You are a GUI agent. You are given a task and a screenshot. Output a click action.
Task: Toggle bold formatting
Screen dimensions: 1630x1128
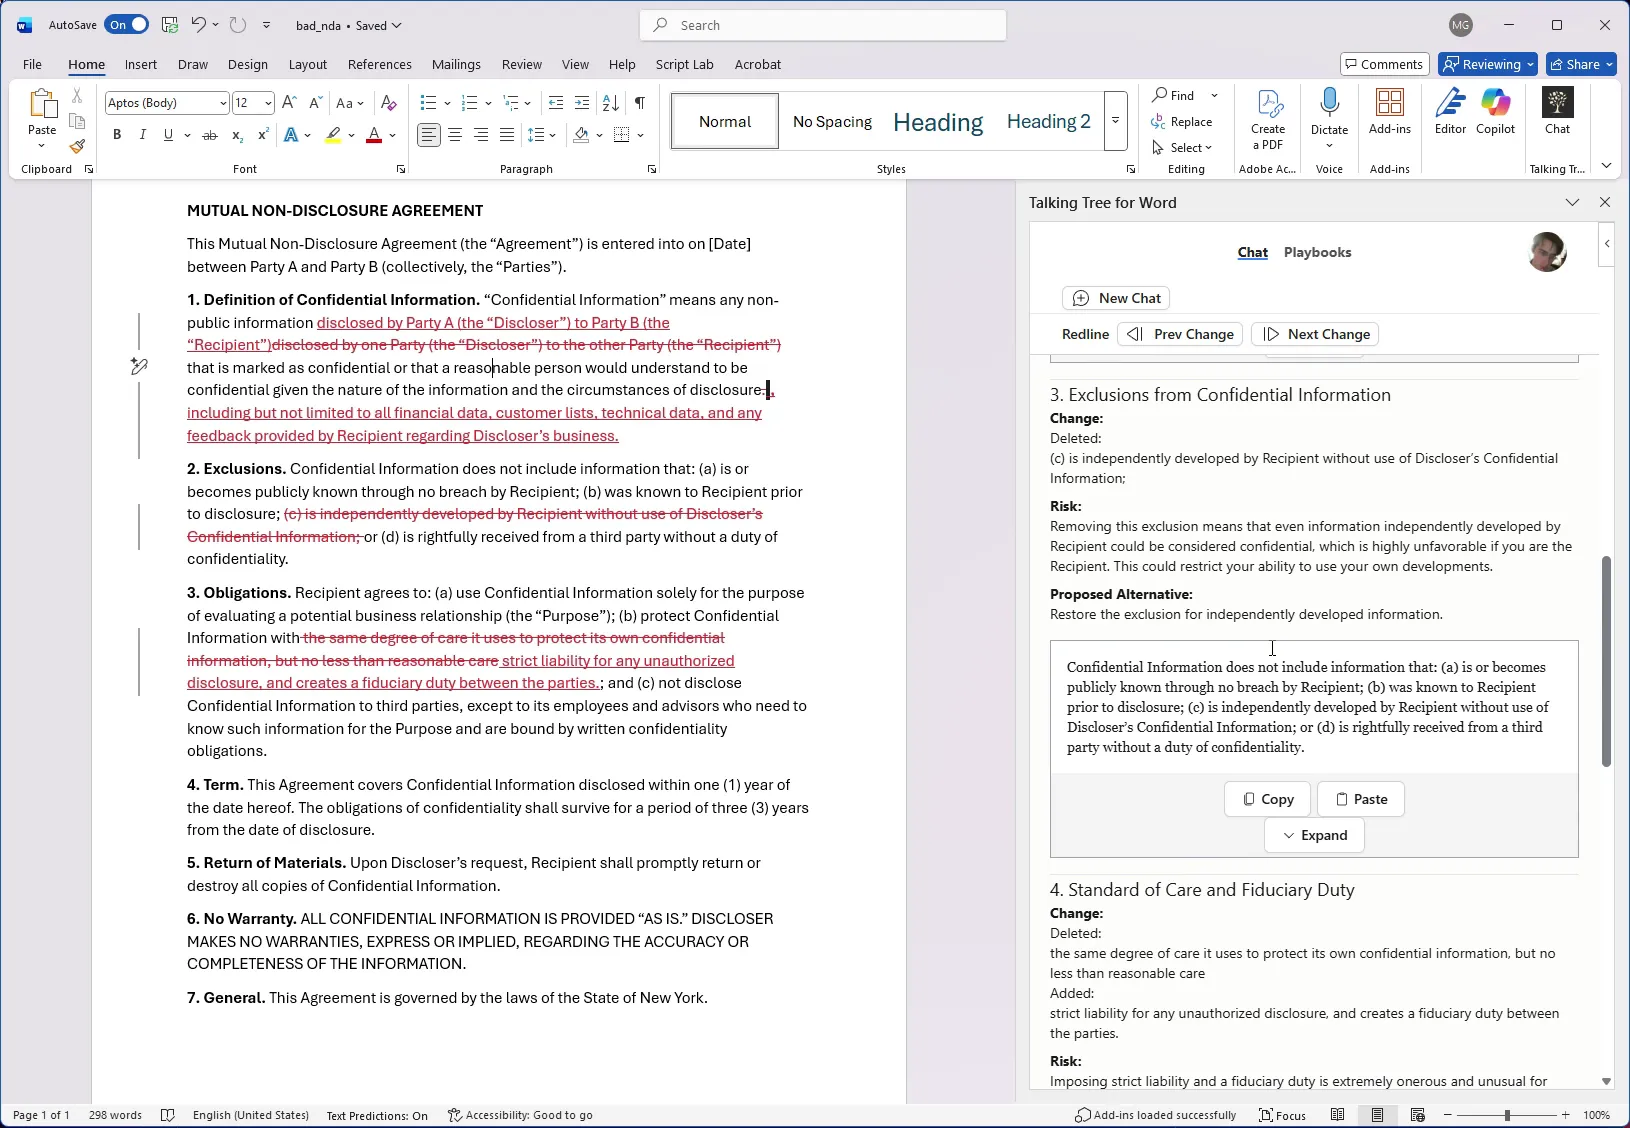point(117,135)
